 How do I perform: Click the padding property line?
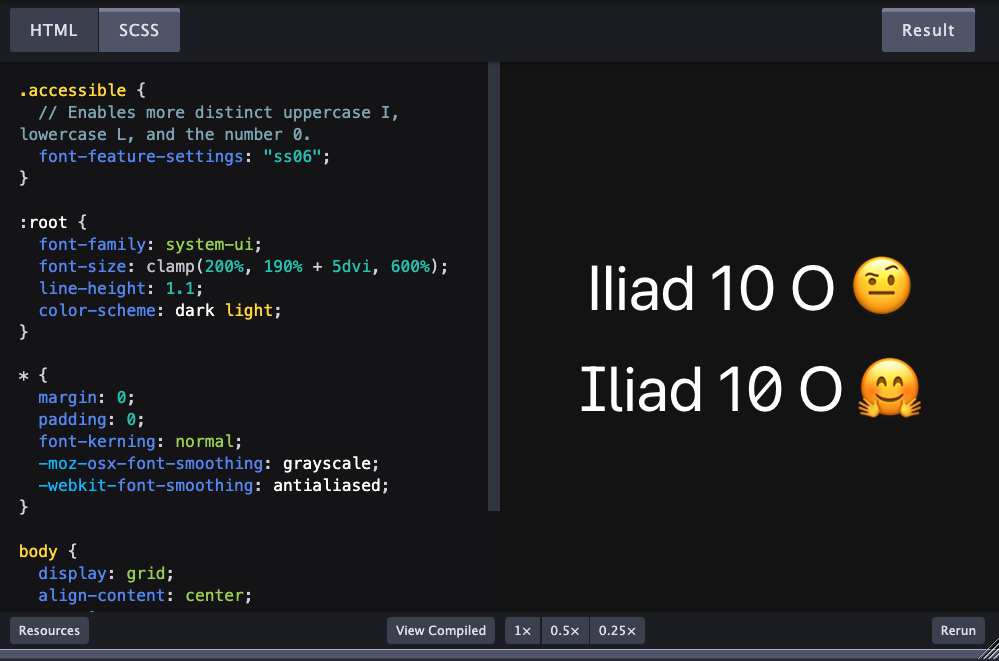pos(91,419)
